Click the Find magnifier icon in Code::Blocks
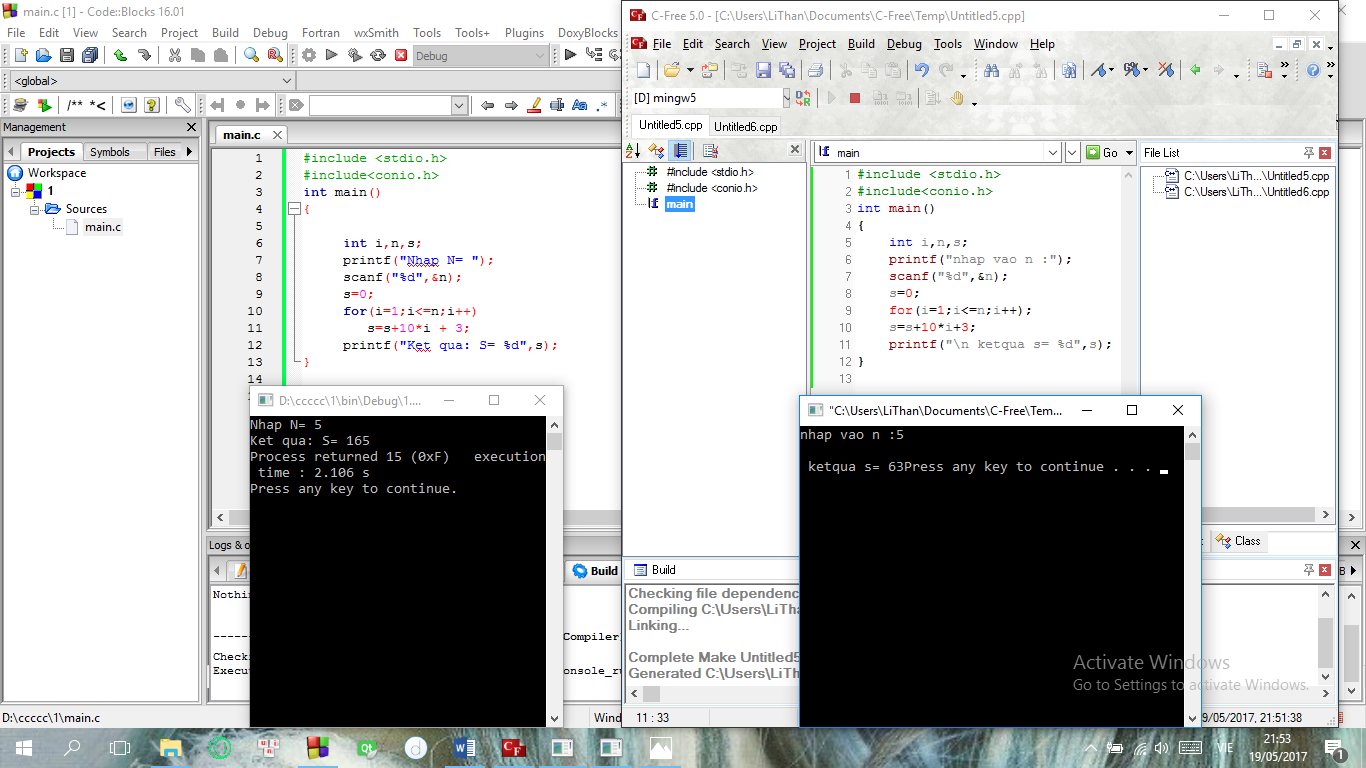 (x=251, y=56)
